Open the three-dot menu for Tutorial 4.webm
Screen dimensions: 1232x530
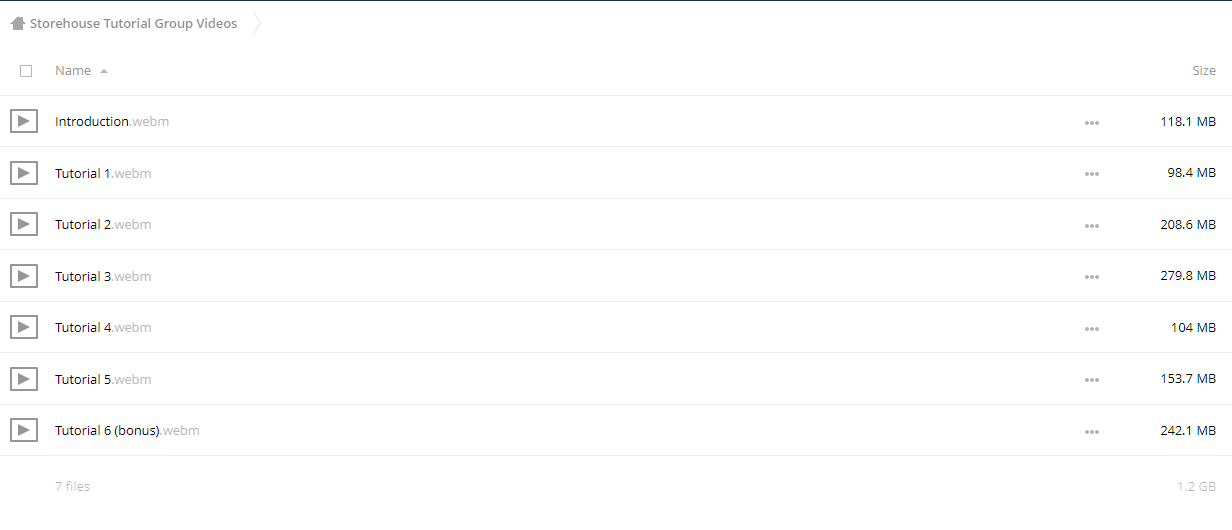1092,329
